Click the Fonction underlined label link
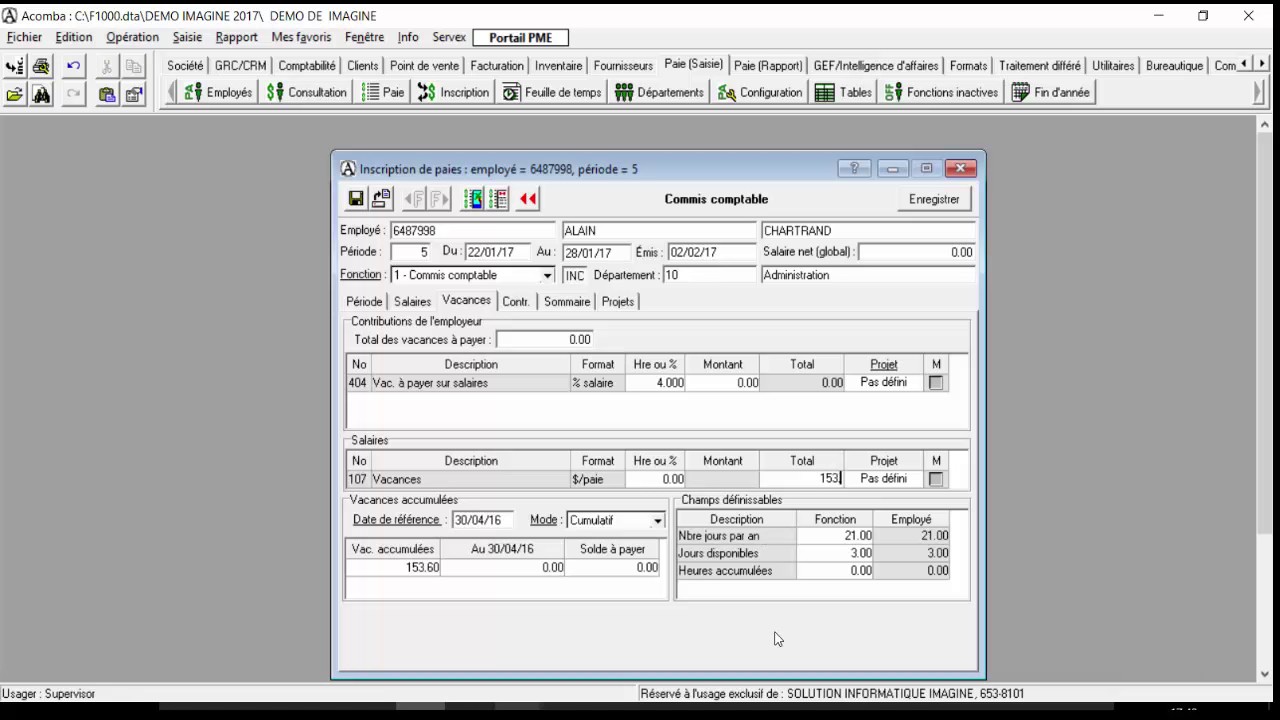Viewport: 1280px width, 720px height. (x=361, y=275)
